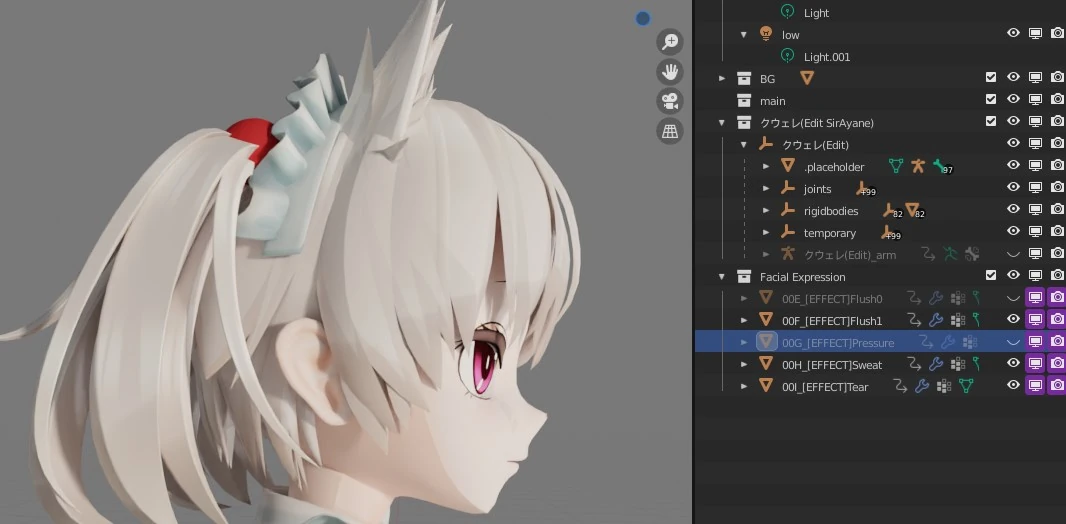Click rigidbodies mesh children icon labeled 82
Viewport: 1066px width, 524px height.
pyautogui.click(x=914, y=211)
